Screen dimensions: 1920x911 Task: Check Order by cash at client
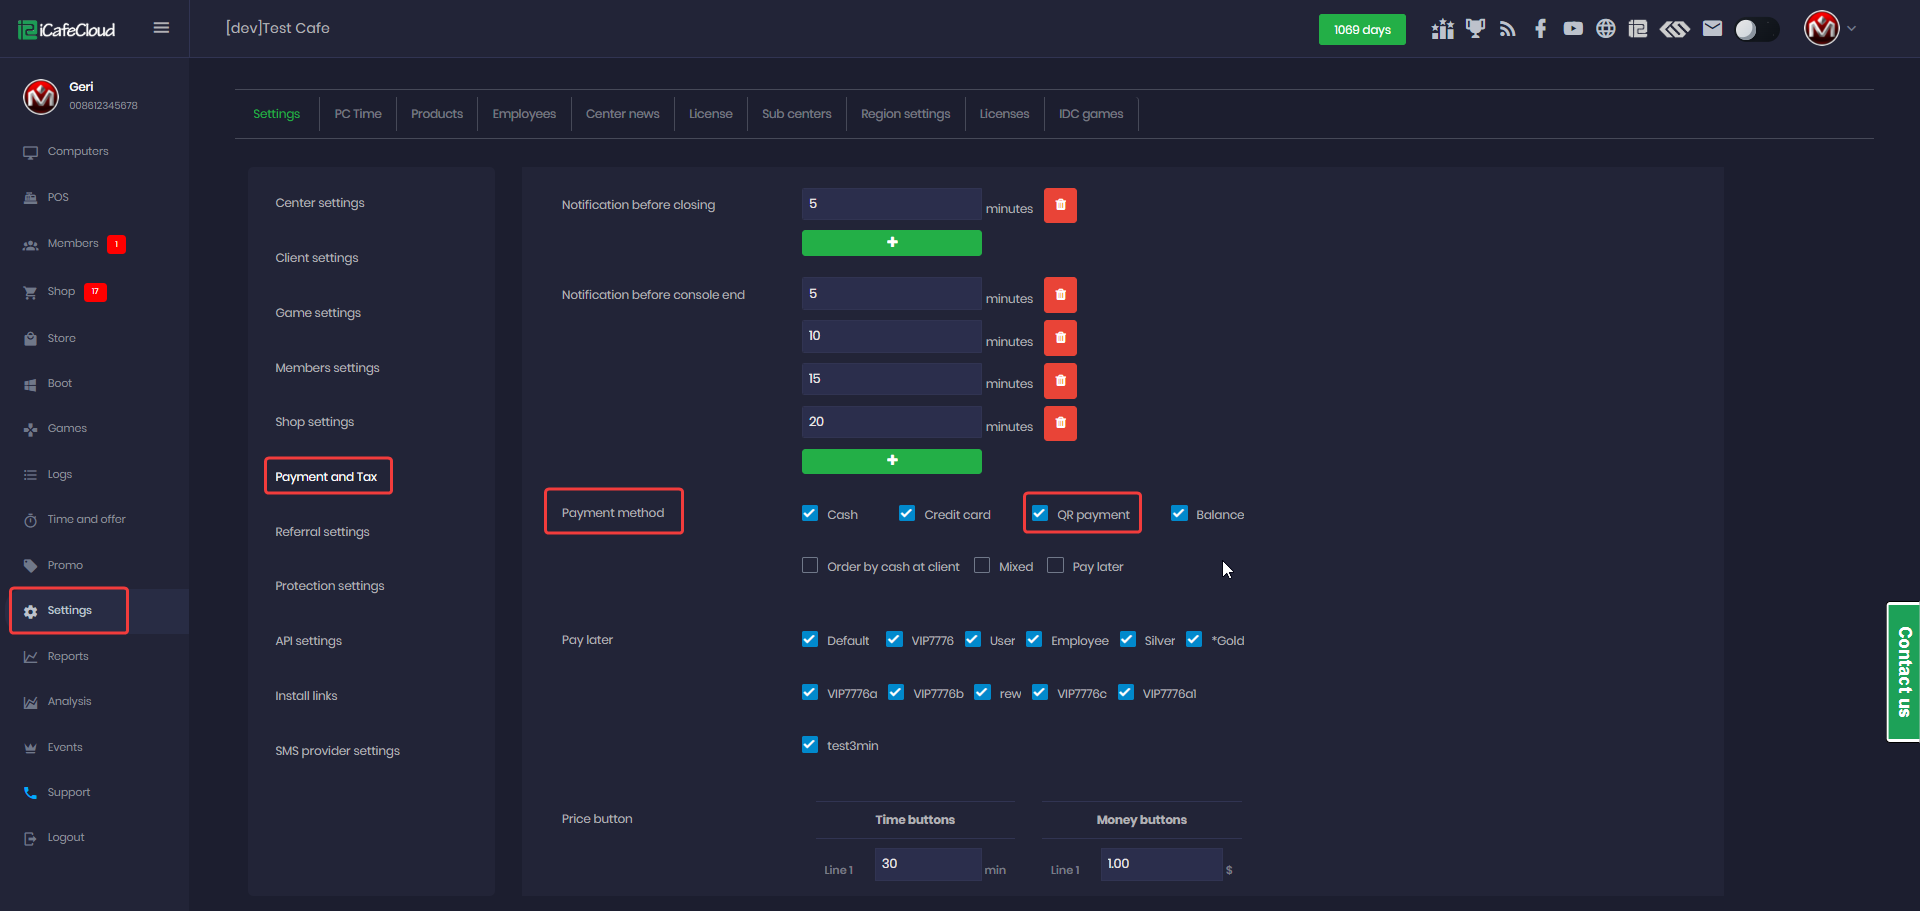pyautogui.click(x=810, y=566)
